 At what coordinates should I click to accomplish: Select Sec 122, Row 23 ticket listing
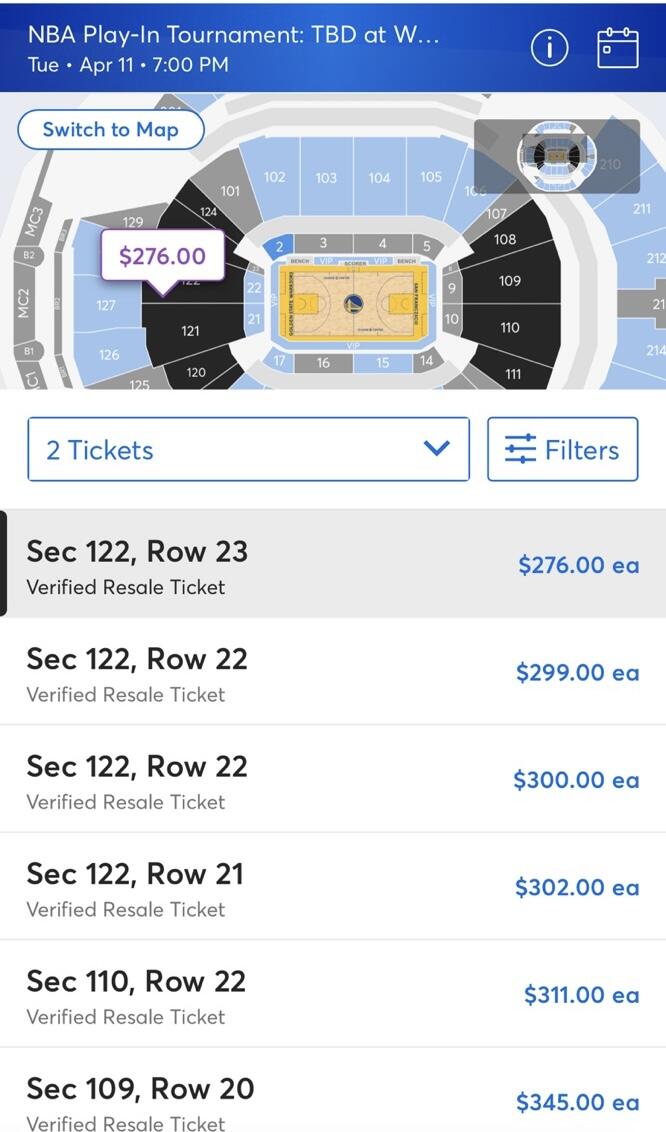pyautogui.click(x=333, y=564)
